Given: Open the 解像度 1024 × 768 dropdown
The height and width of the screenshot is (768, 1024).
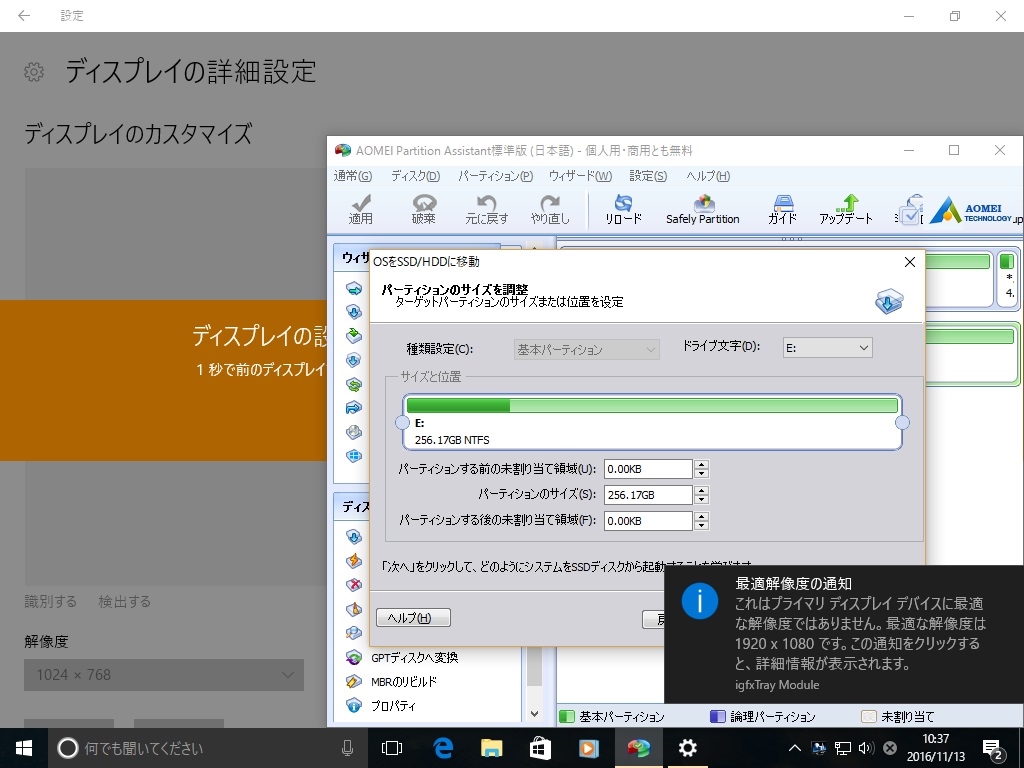Looking at the screenshot, I should (164, 675).
